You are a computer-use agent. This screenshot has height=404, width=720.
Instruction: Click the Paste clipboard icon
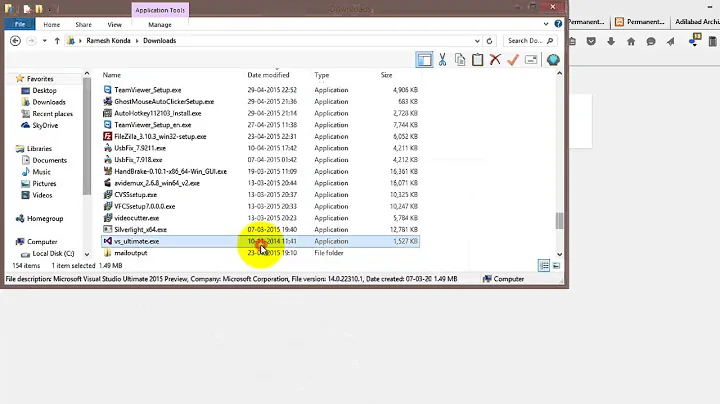point(477,60)
